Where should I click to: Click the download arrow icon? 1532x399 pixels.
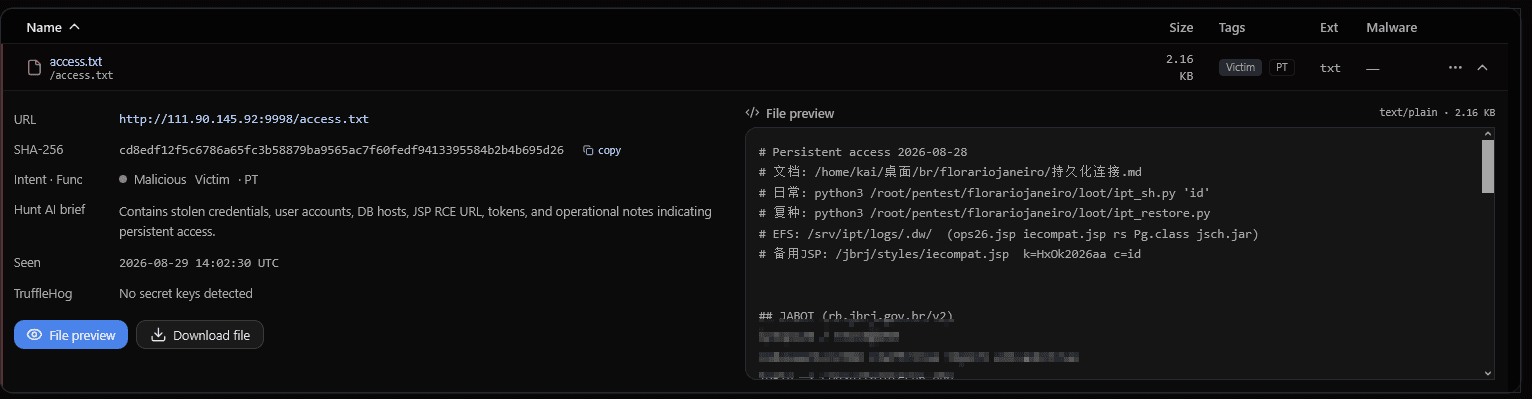(x=158, y=335)
